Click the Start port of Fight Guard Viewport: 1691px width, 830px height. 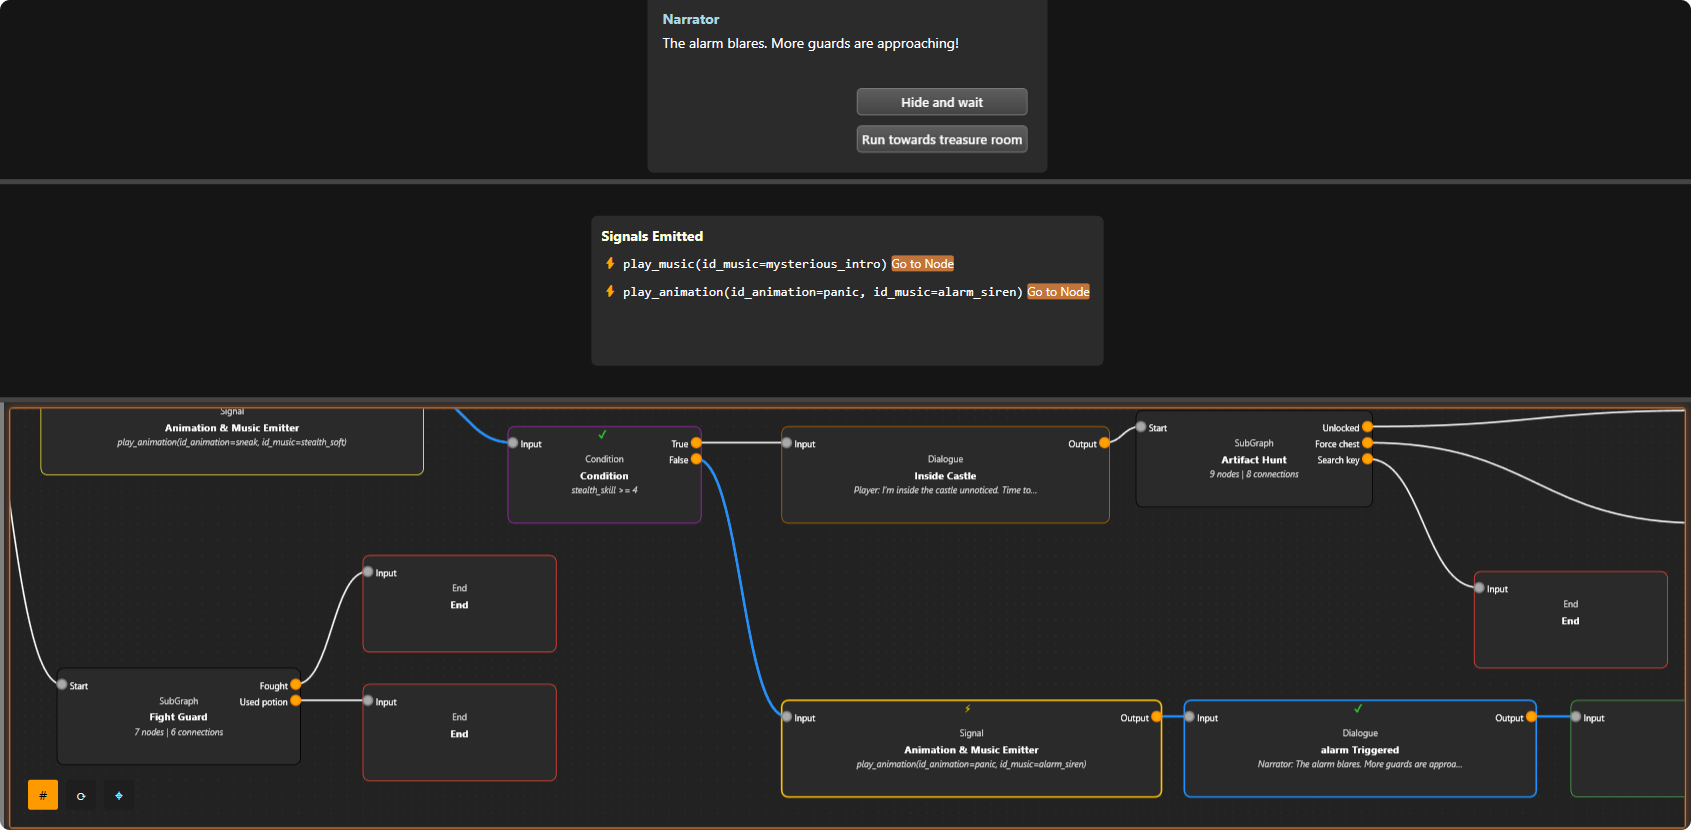(62, 685)
